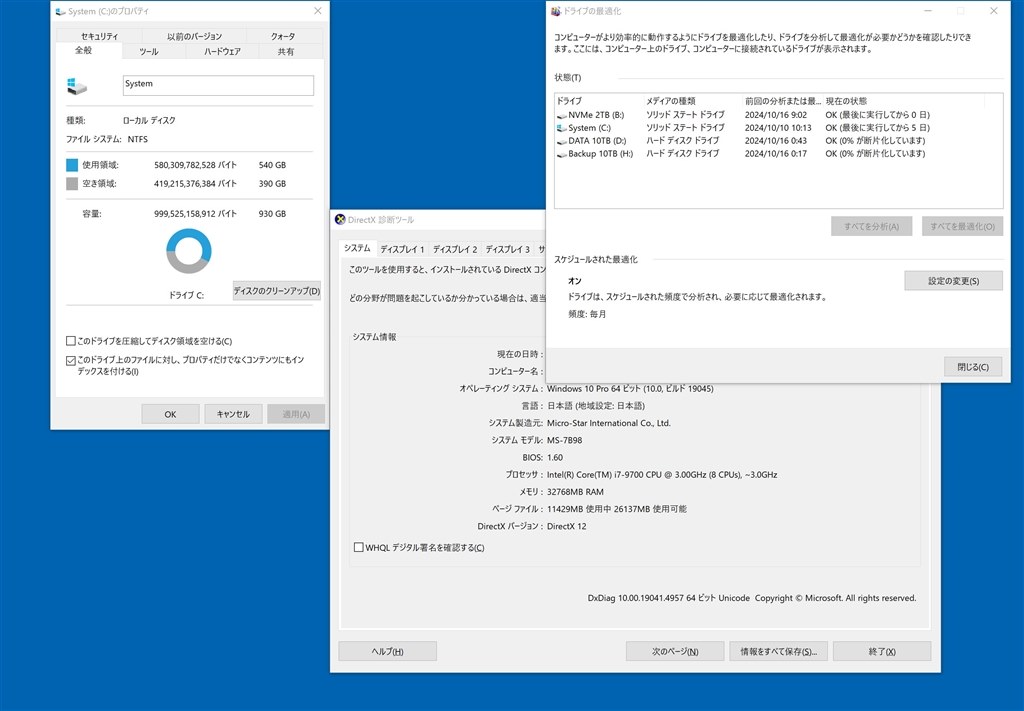Click ディスクのクリーンアップ button
The image size is (1024, 711).
click(277, 291)
